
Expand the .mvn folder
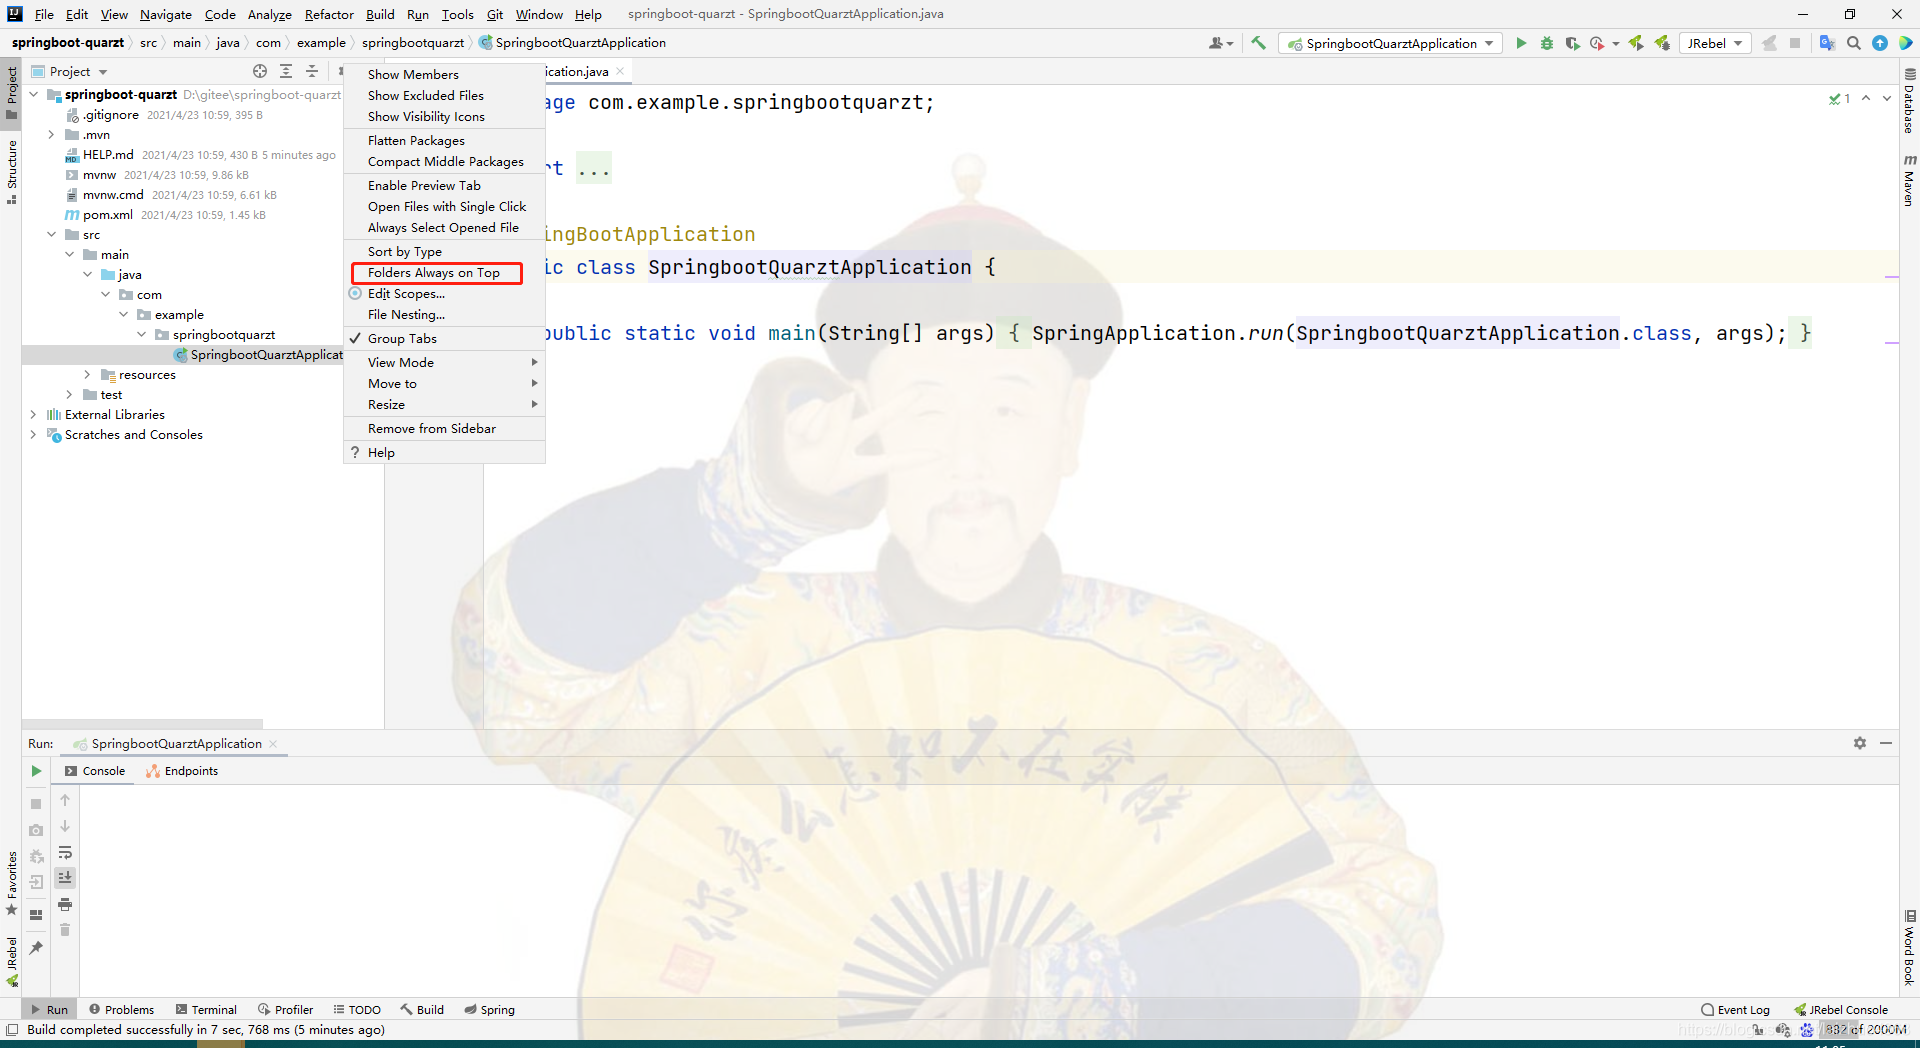[52, 134]
